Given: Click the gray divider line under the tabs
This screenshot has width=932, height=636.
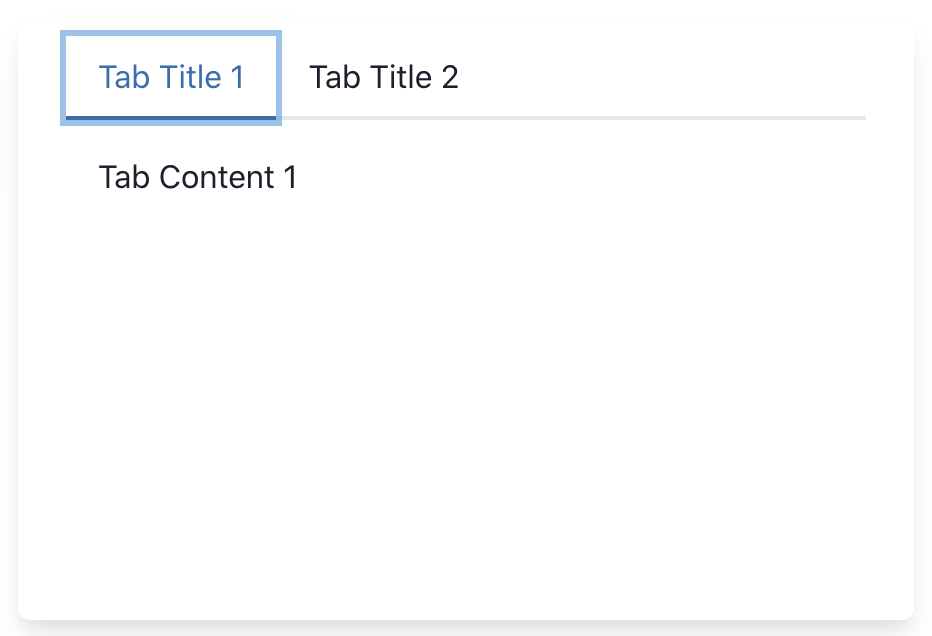Looking at the screenshot, I should (600, 117).
